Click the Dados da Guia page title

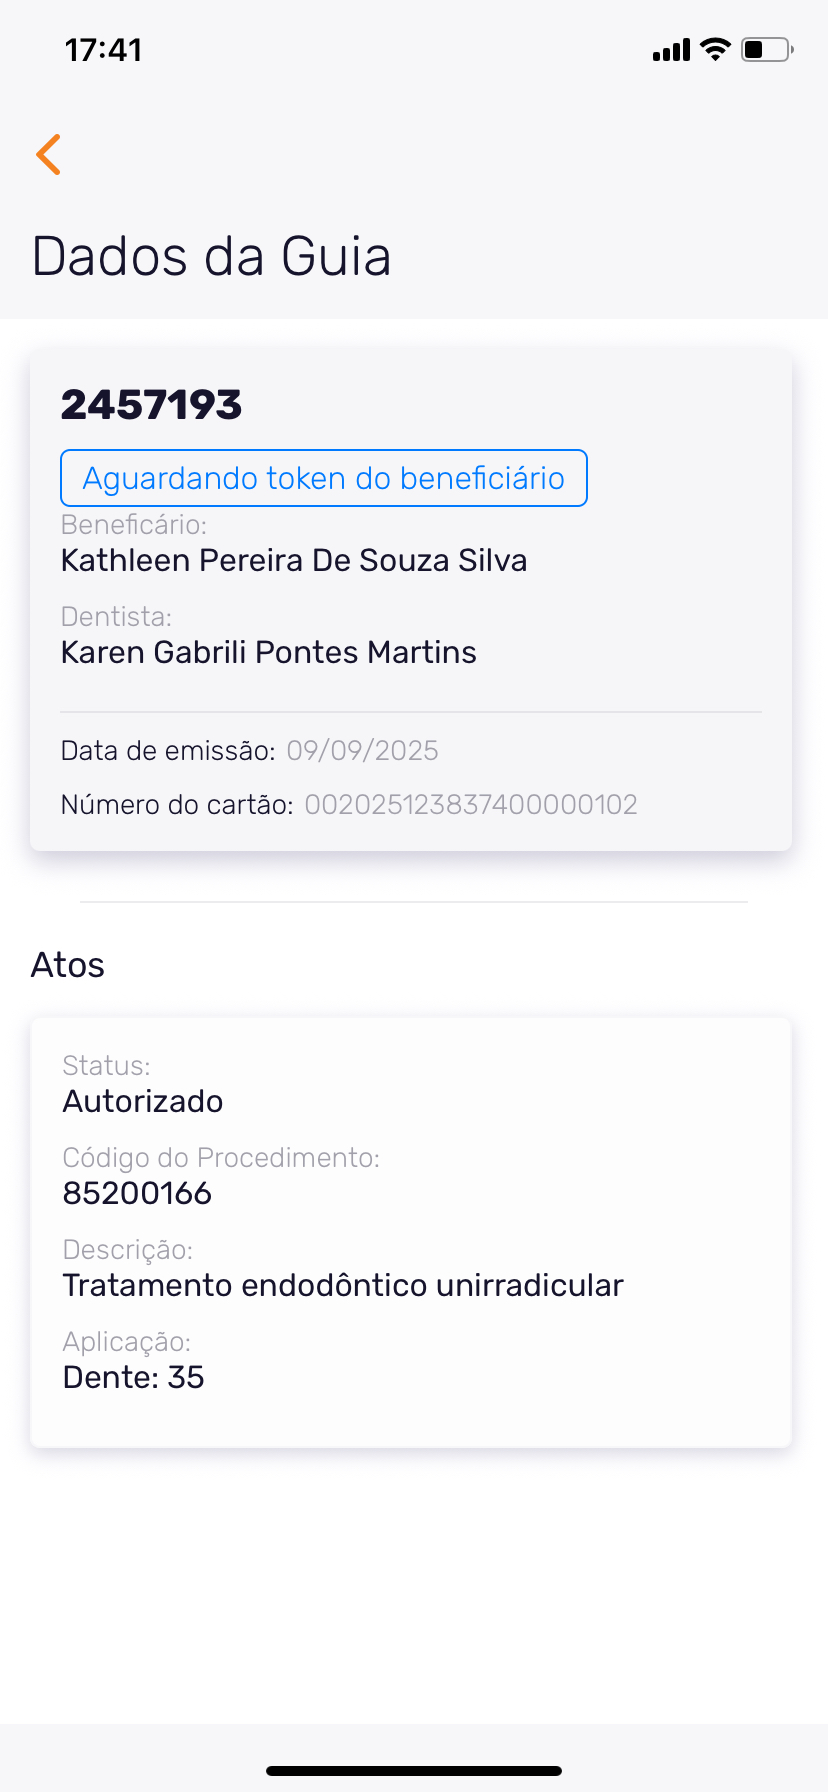pos(211,256)
